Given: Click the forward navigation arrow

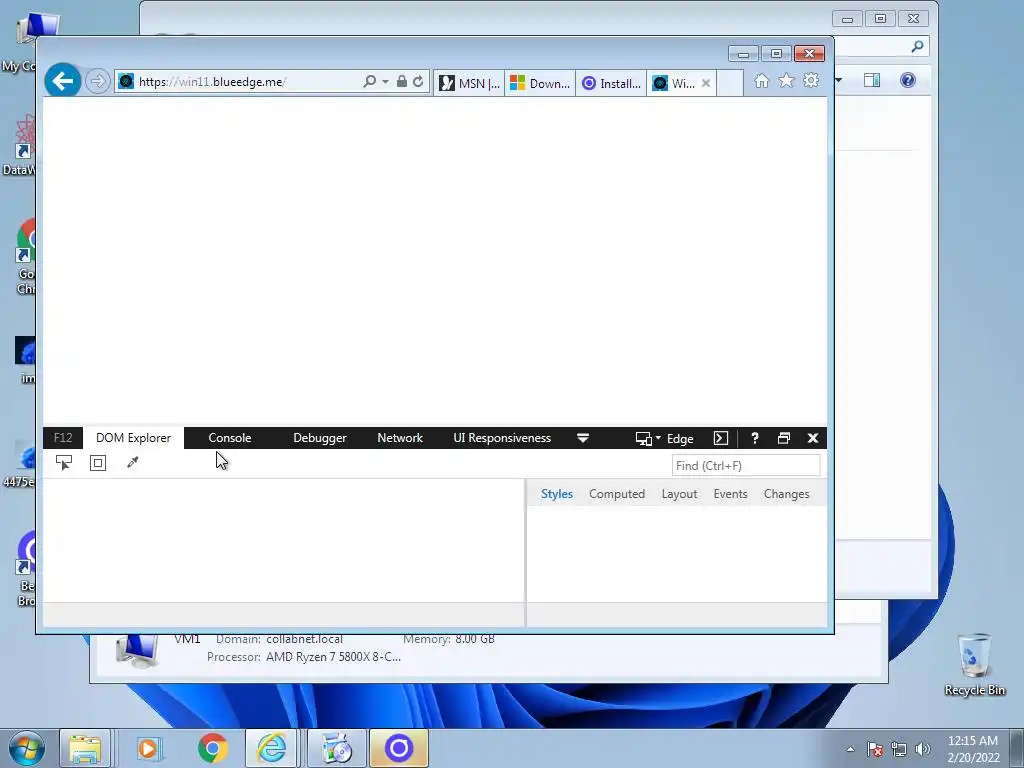Looking at the screenshot, I should coord(97,82).
